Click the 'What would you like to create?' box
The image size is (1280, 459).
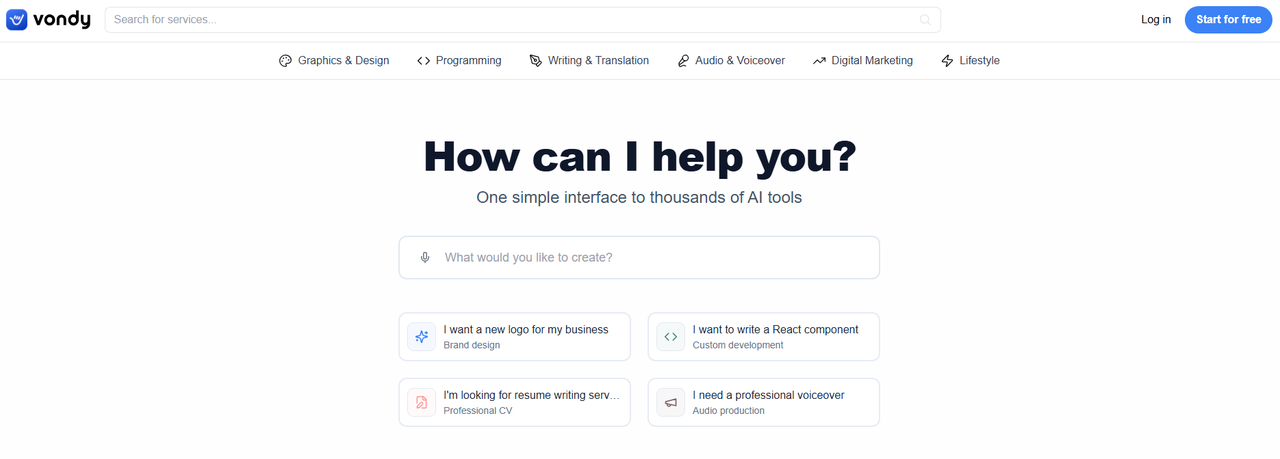[650, 258]
